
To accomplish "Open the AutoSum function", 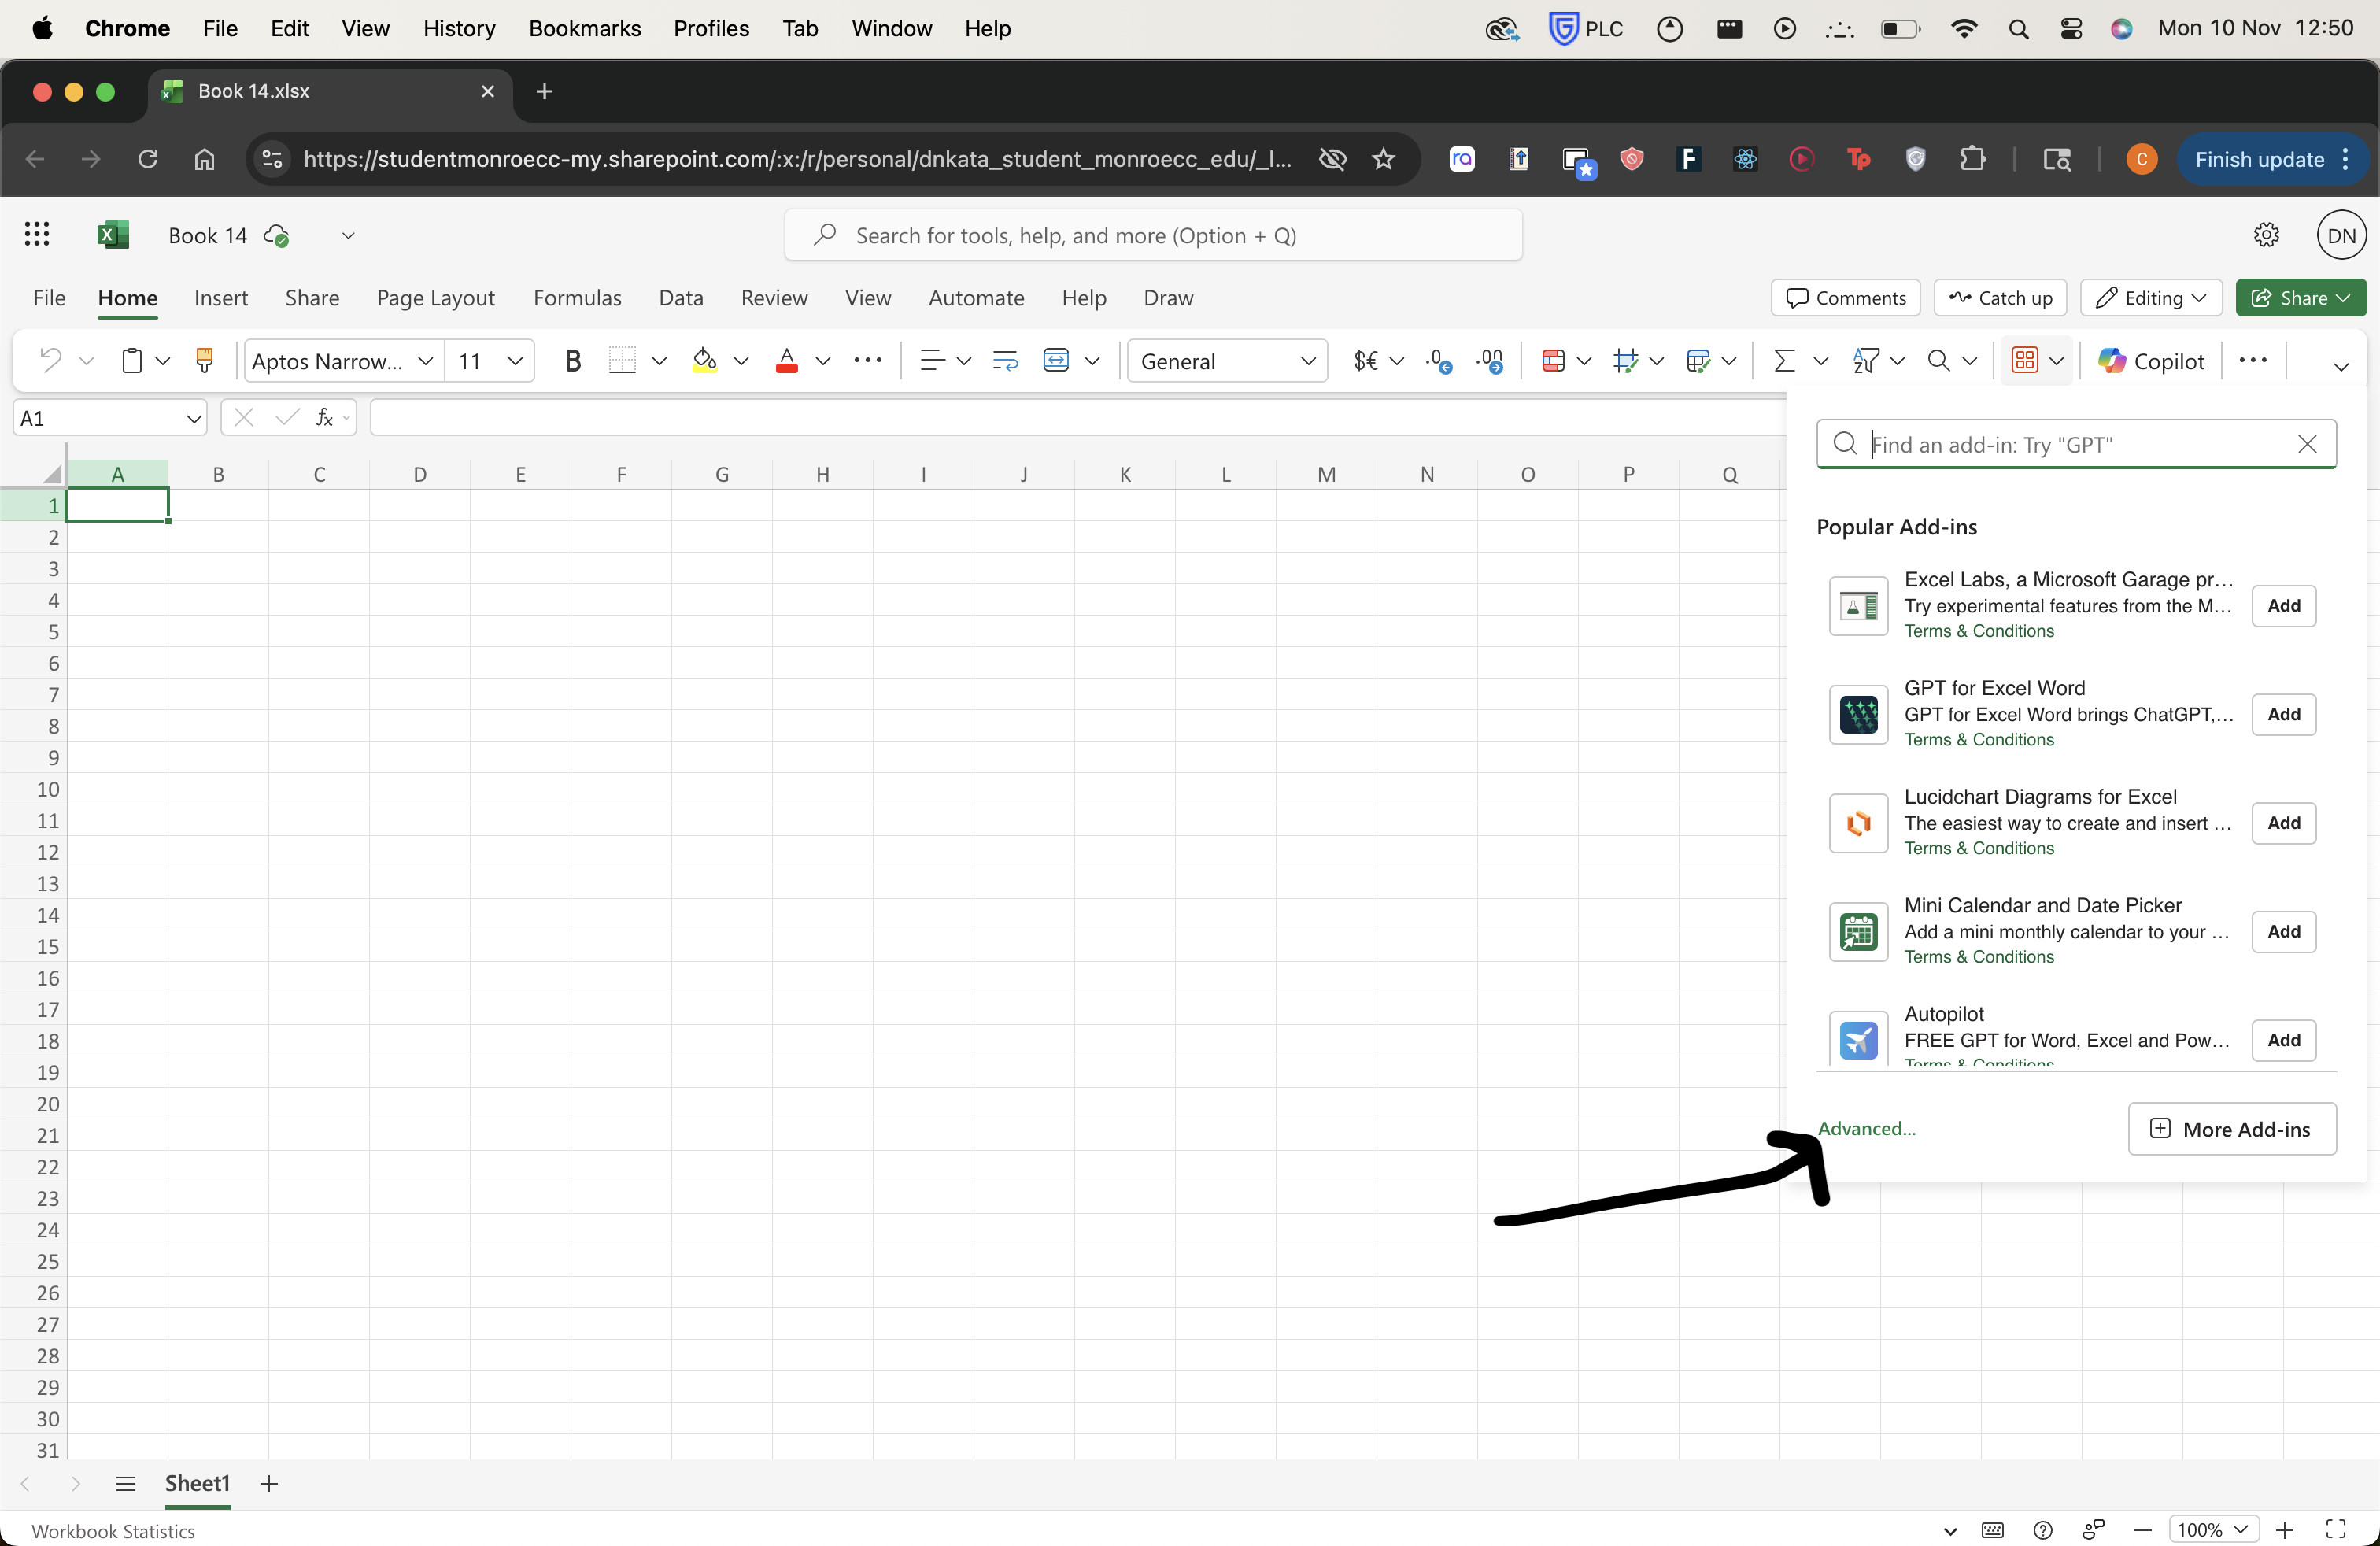I will (1784, 360).
